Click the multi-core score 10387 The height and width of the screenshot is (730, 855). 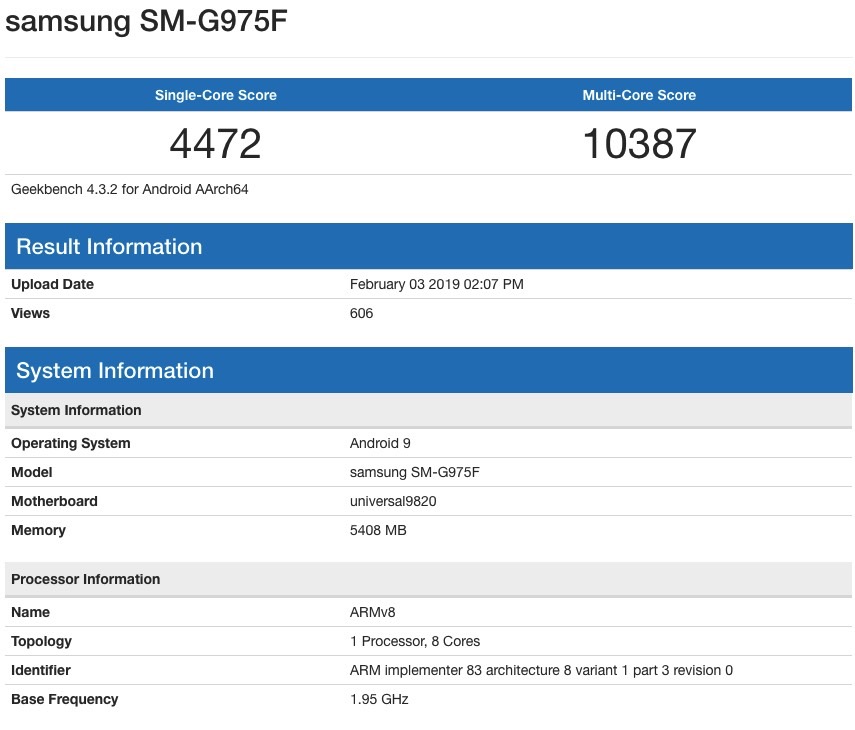[x=639, y=144]
